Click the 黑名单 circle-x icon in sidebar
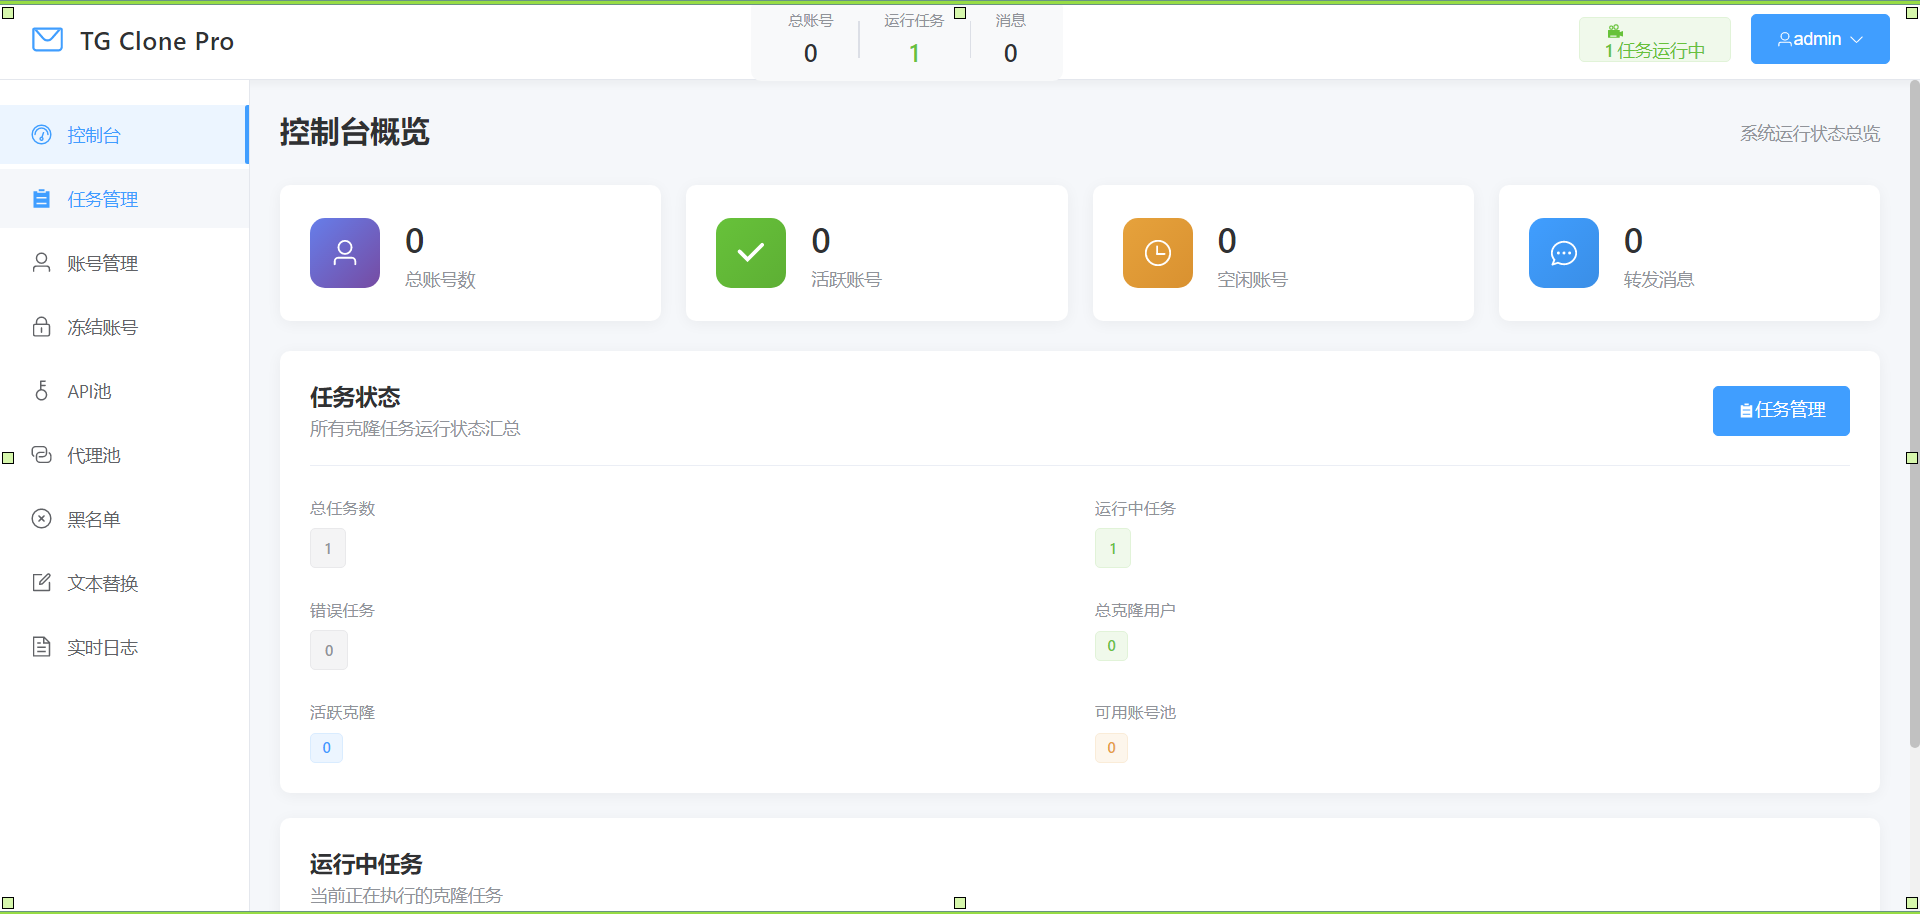The height and width of the screenshot is (914, 1920). (x=41, y=519)
